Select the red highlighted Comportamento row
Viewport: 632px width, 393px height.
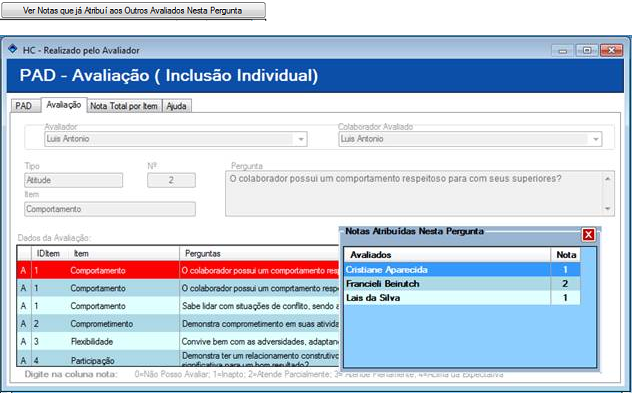[x=179, y=270]
